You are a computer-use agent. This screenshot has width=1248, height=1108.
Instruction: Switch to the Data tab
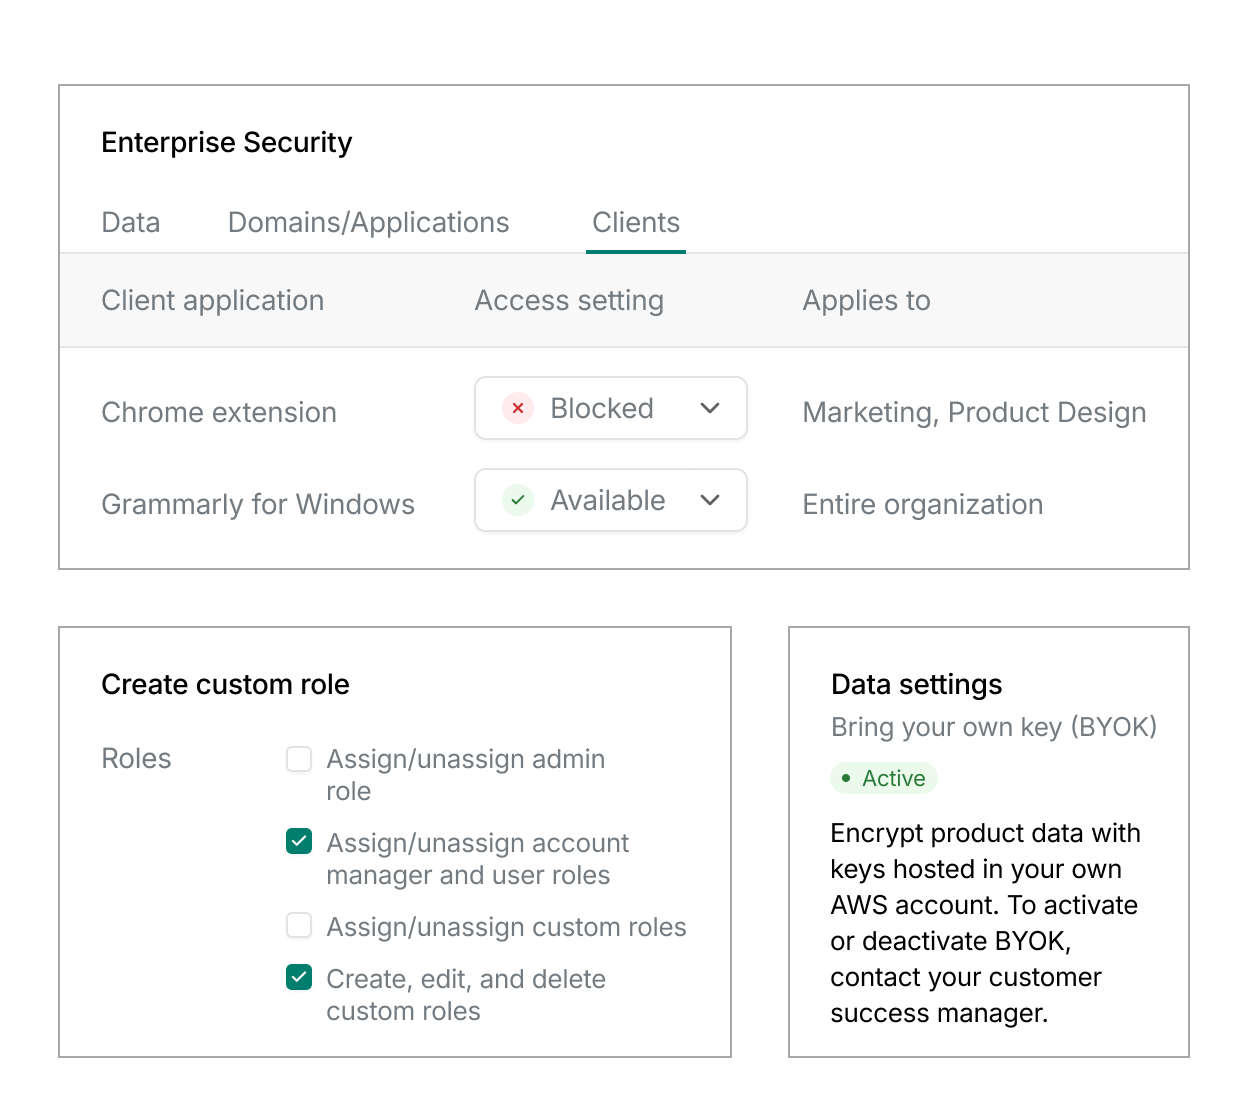[x=130, y=222]
